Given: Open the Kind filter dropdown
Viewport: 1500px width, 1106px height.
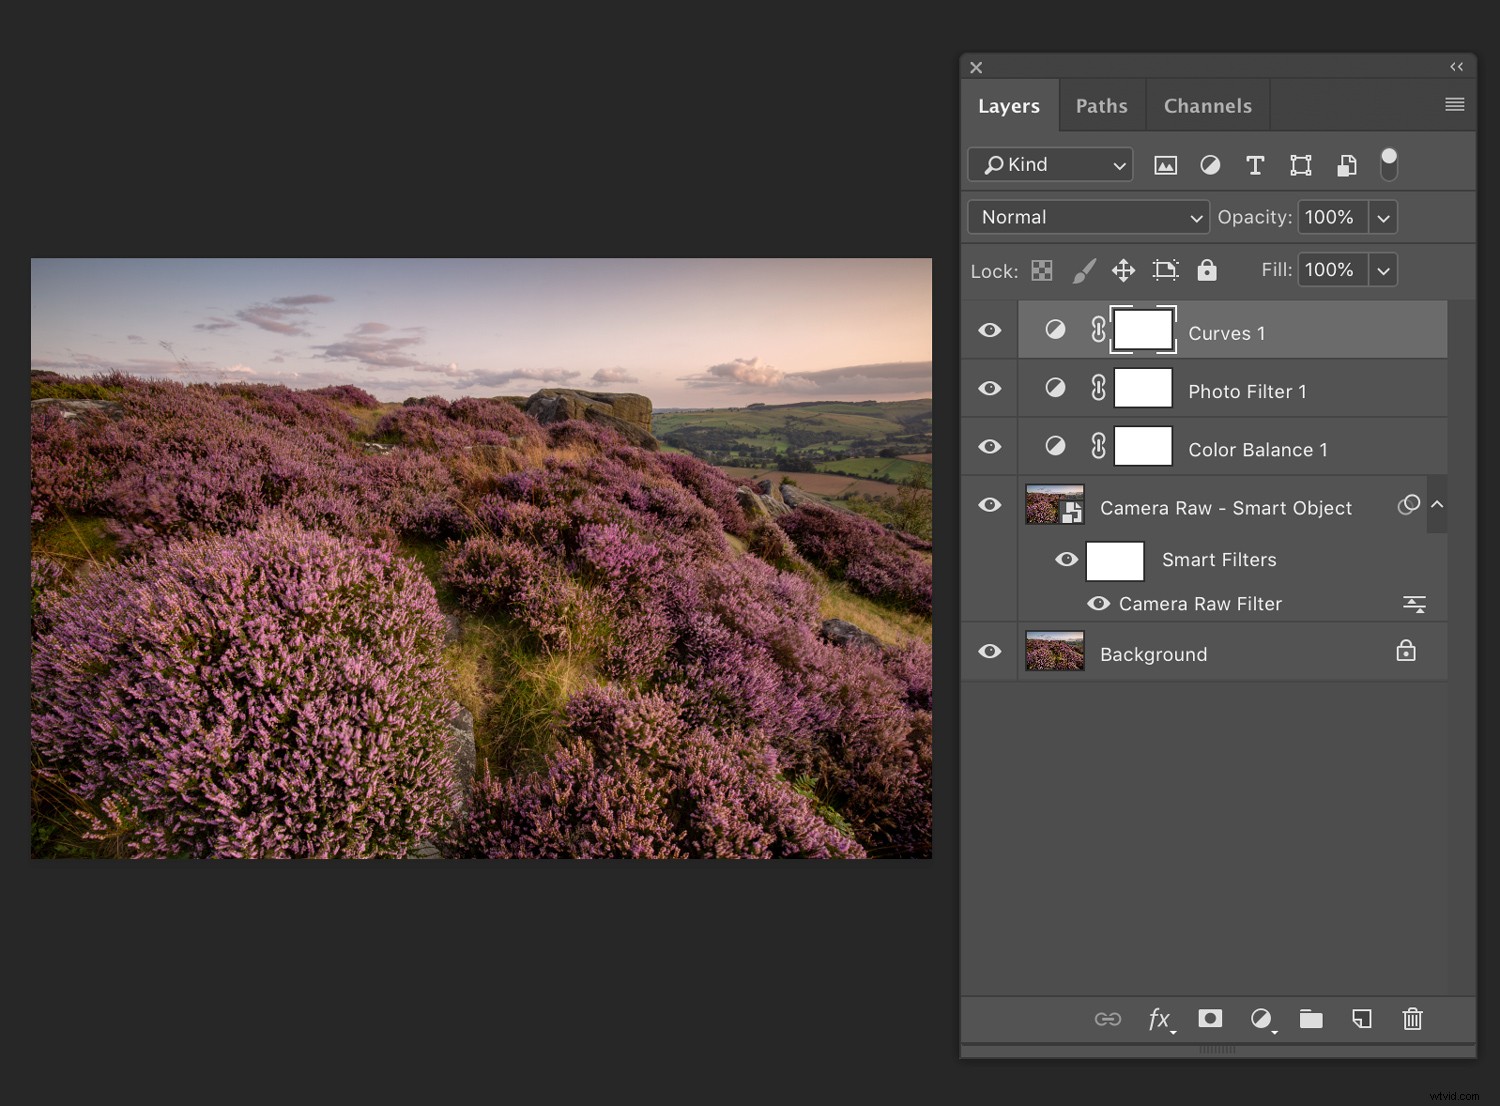Looking at the screenshot, I should [1049, 164].
